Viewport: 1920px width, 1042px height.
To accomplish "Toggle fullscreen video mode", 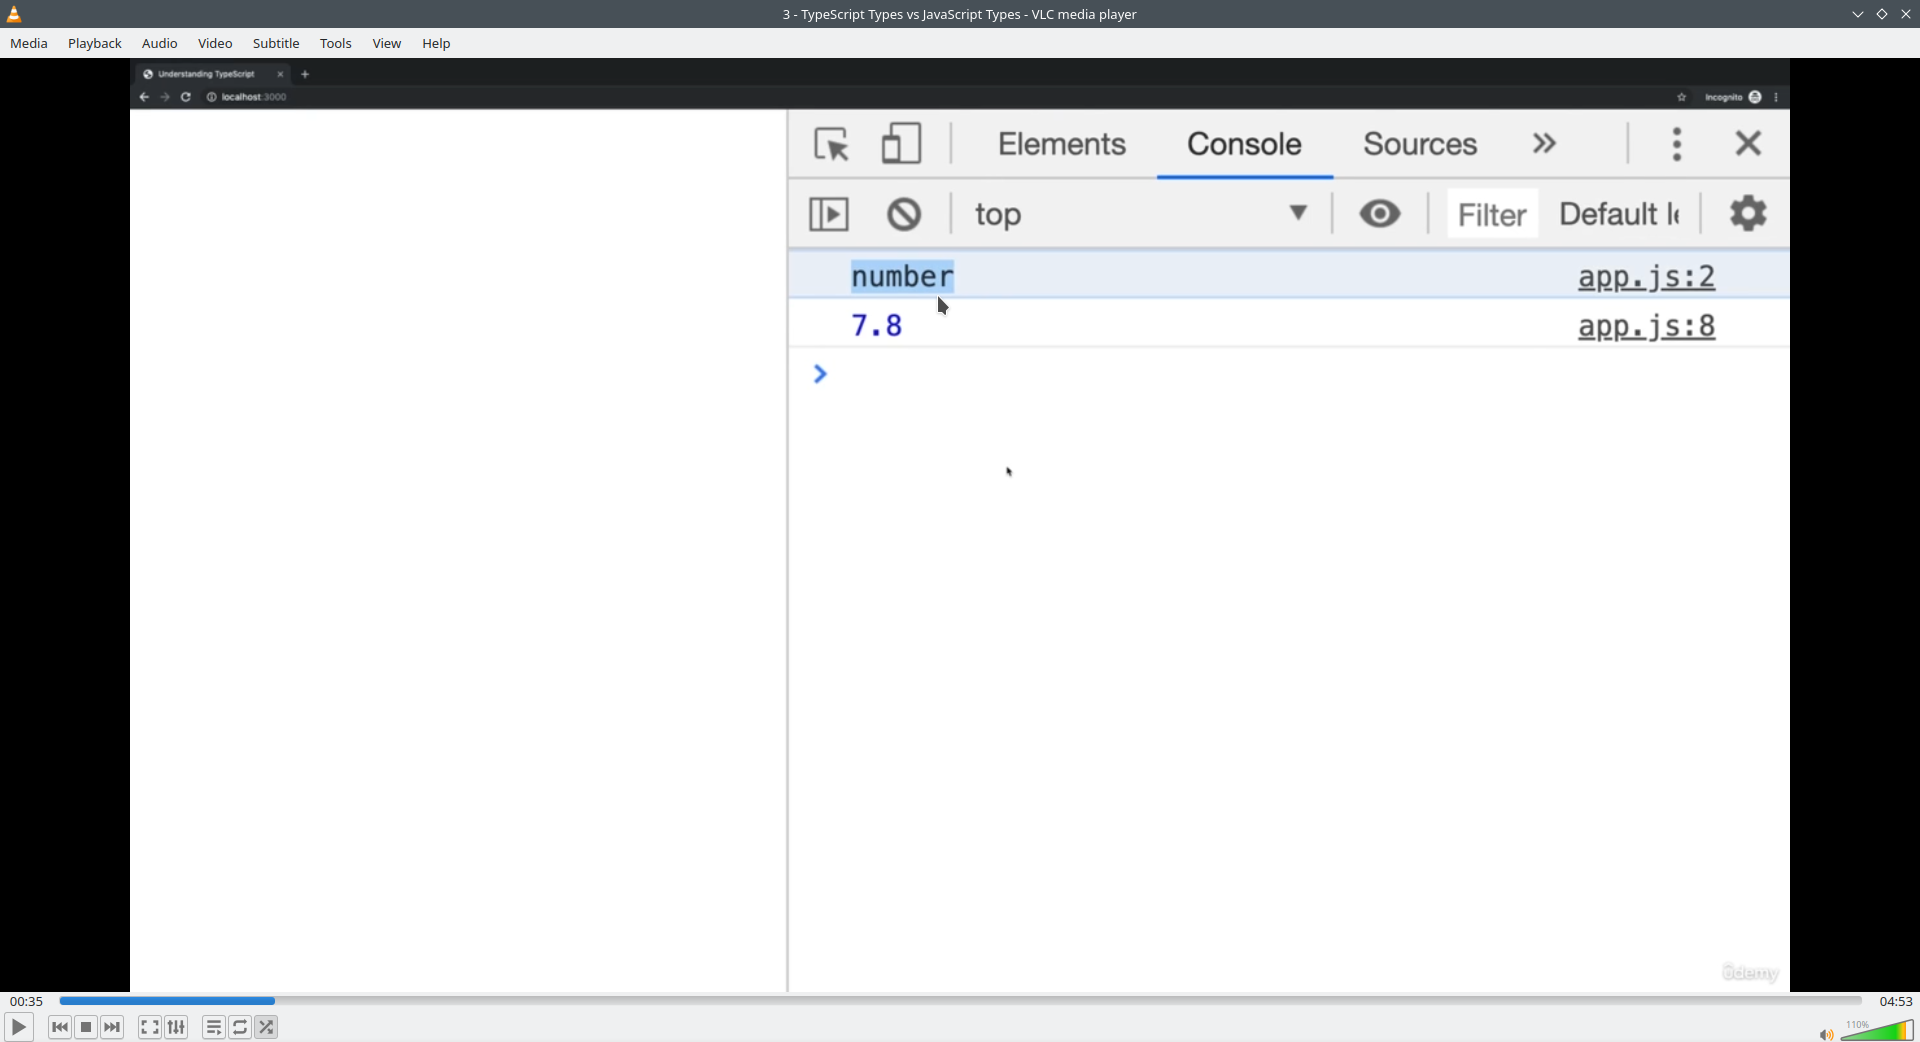I will coord(150,1027).
